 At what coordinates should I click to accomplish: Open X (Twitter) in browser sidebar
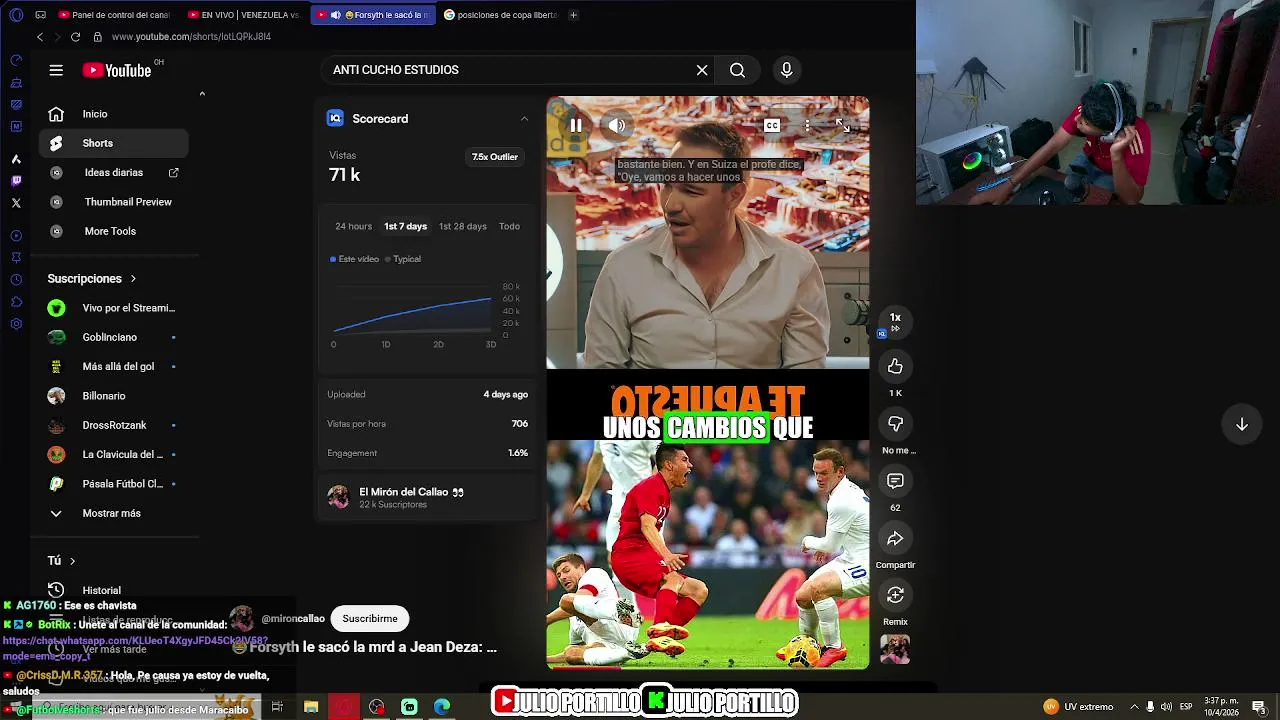16,203
